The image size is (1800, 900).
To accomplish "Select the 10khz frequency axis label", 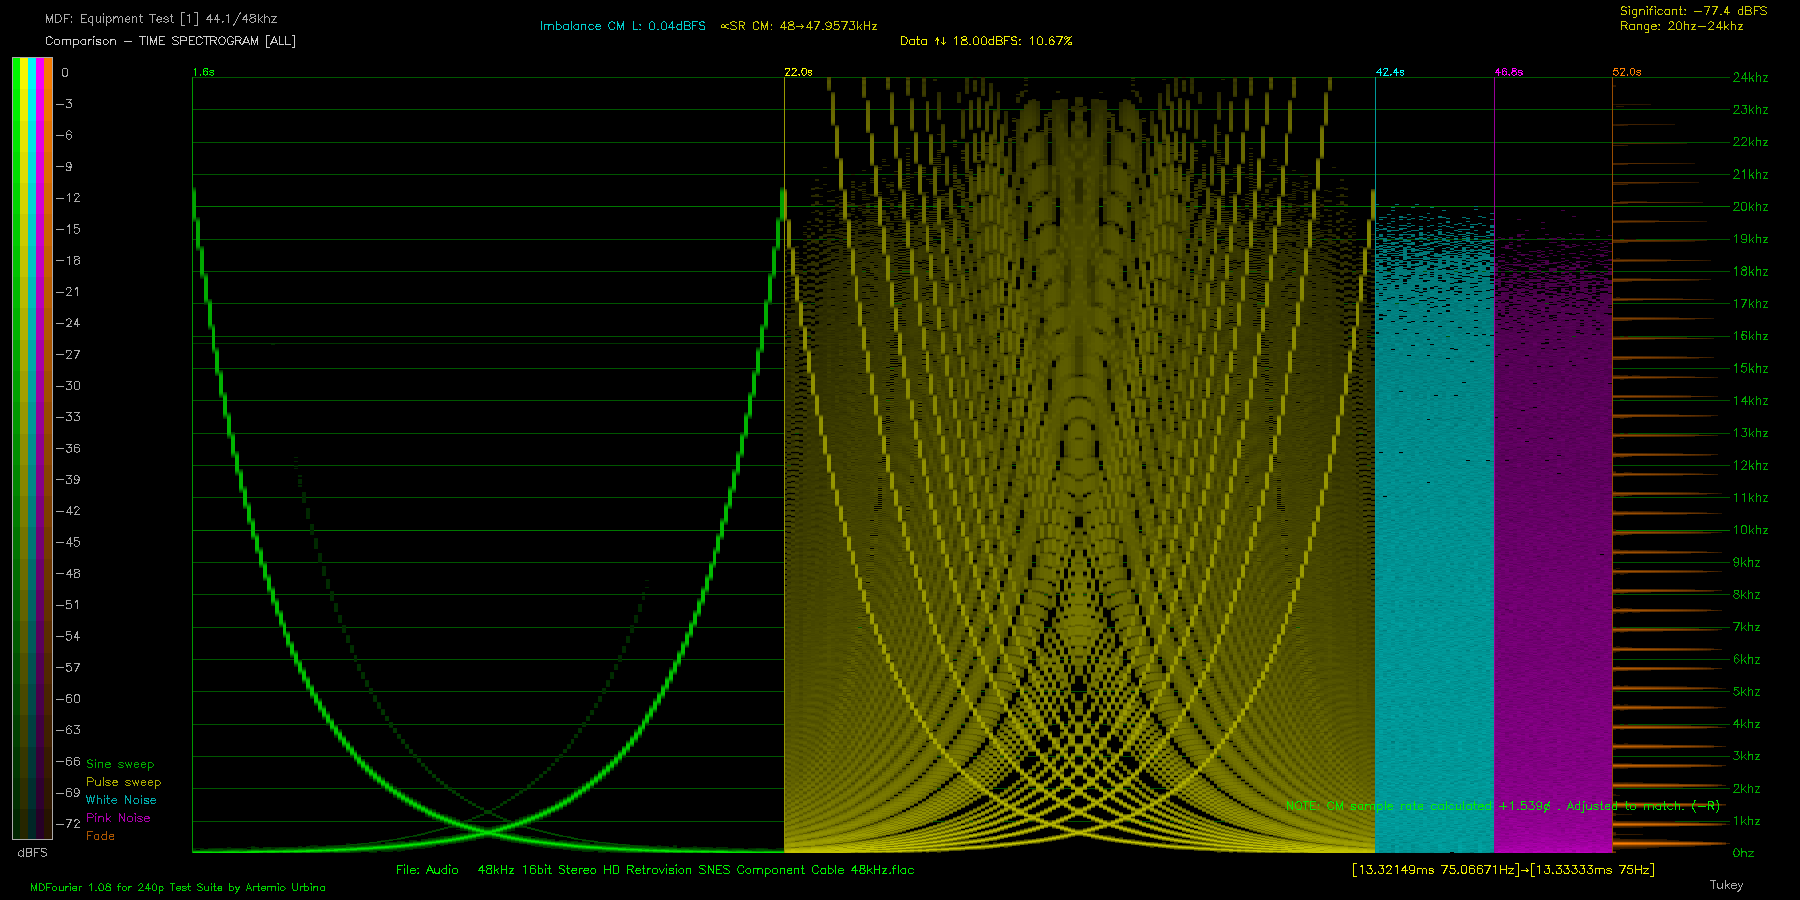I will pyautogui.click(x=1750, y=530).
